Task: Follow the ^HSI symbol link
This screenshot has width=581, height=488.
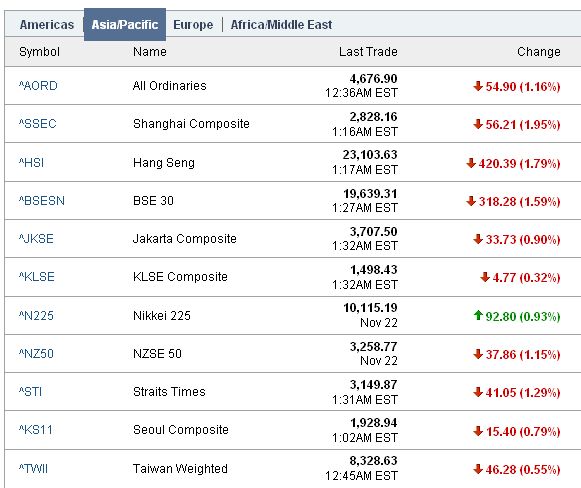Action: tap(31, 162)
